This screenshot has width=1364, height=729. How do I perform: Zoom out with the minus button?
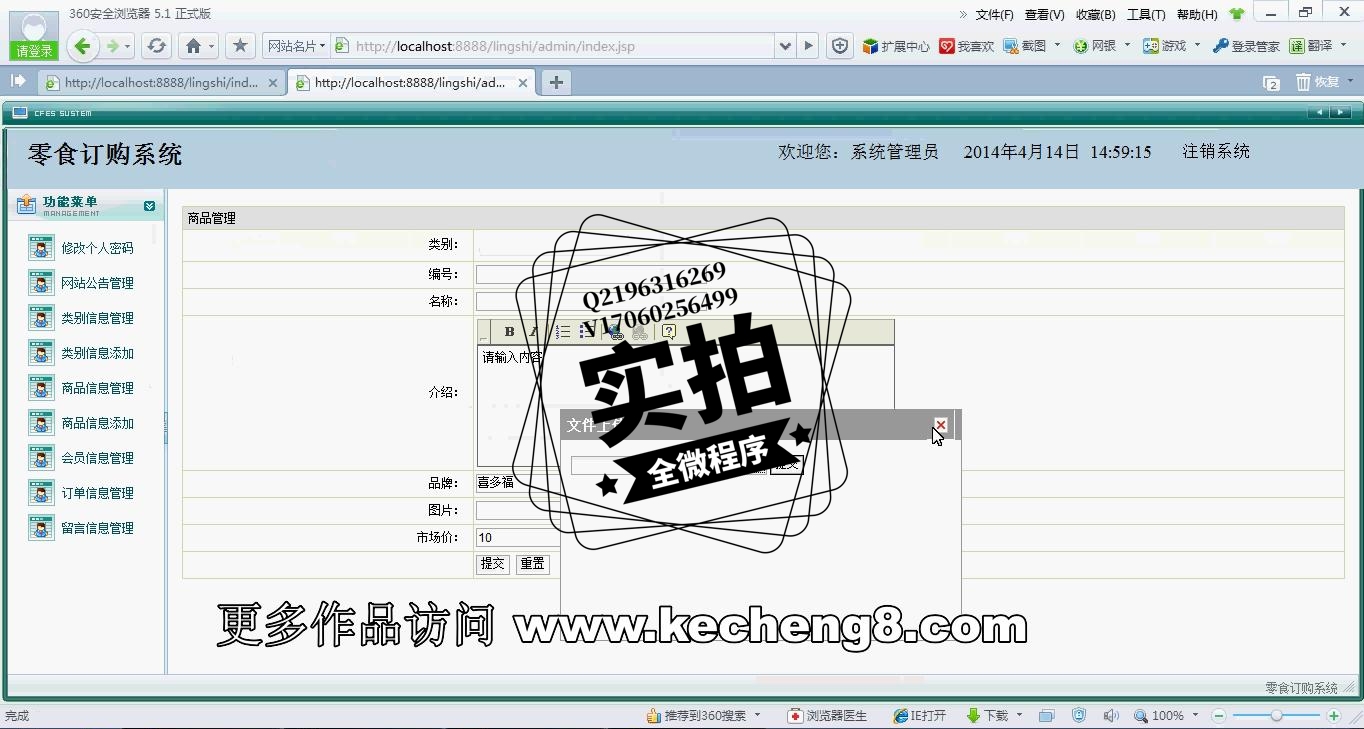tap(1219, 716)
